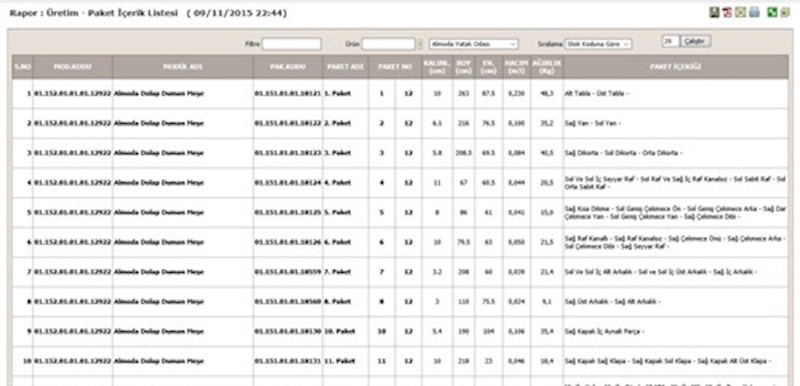Click the save report icon

pos(715,13)
